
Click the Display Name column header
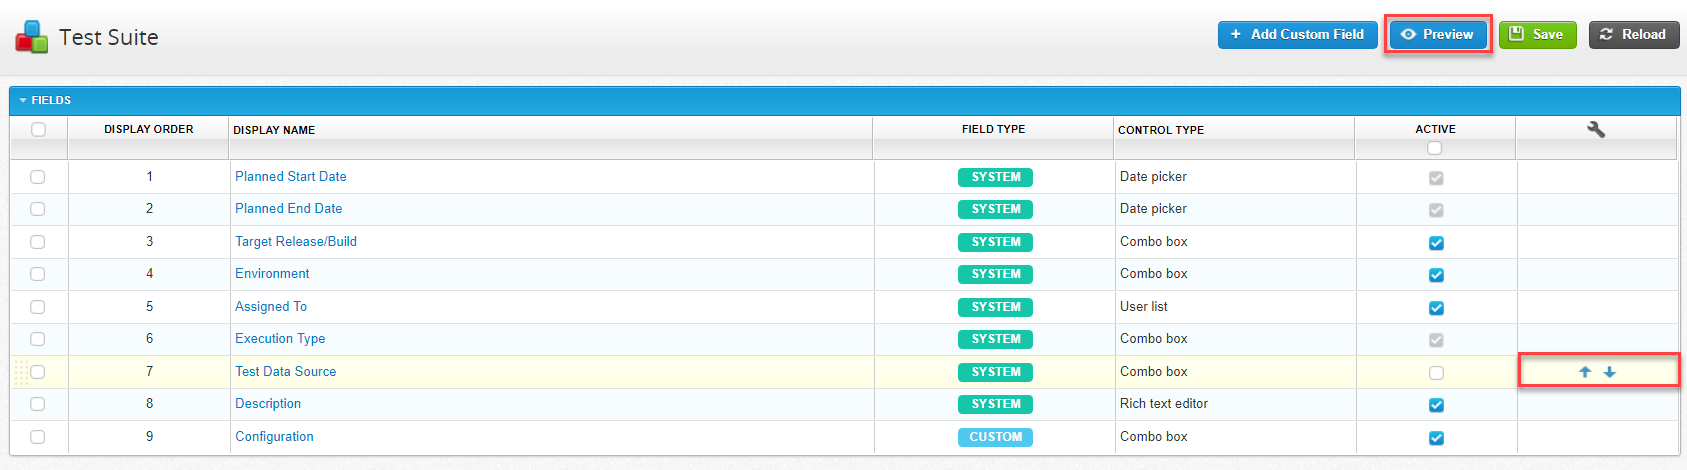pyautogui.click(x=274, y=130)
